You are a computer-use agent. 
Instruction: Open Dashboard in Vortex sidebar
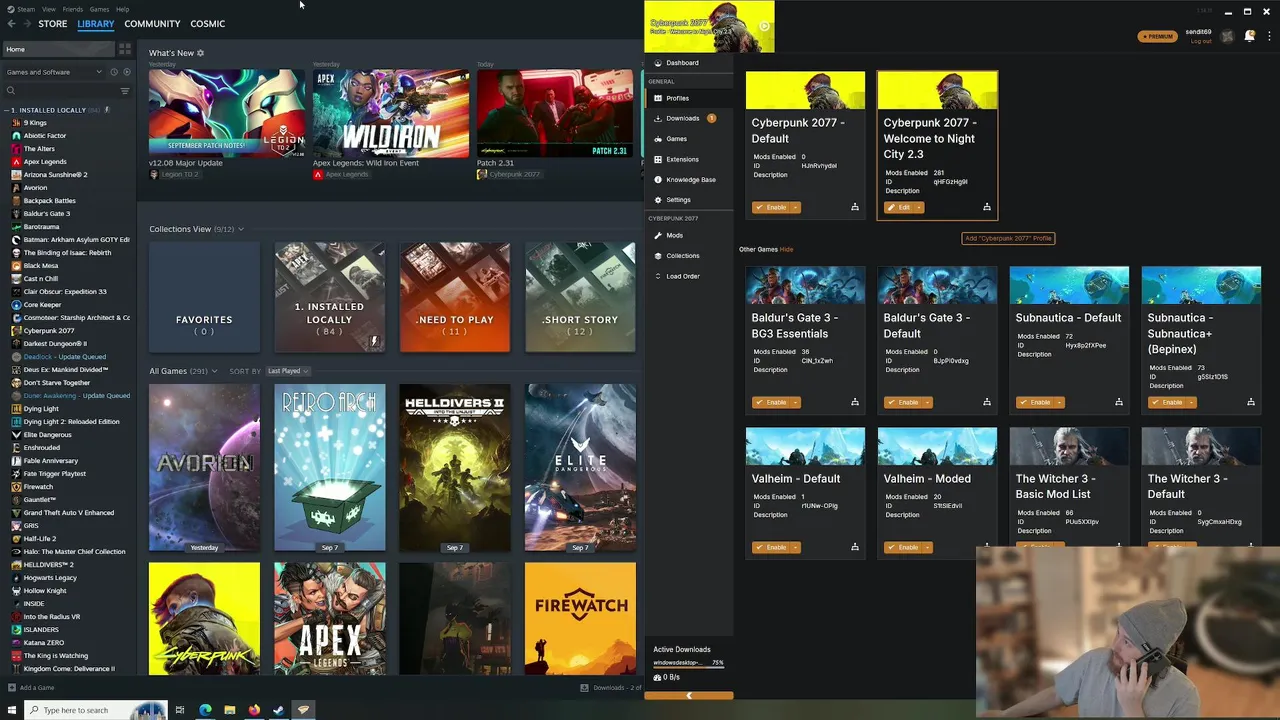[689, 63]
